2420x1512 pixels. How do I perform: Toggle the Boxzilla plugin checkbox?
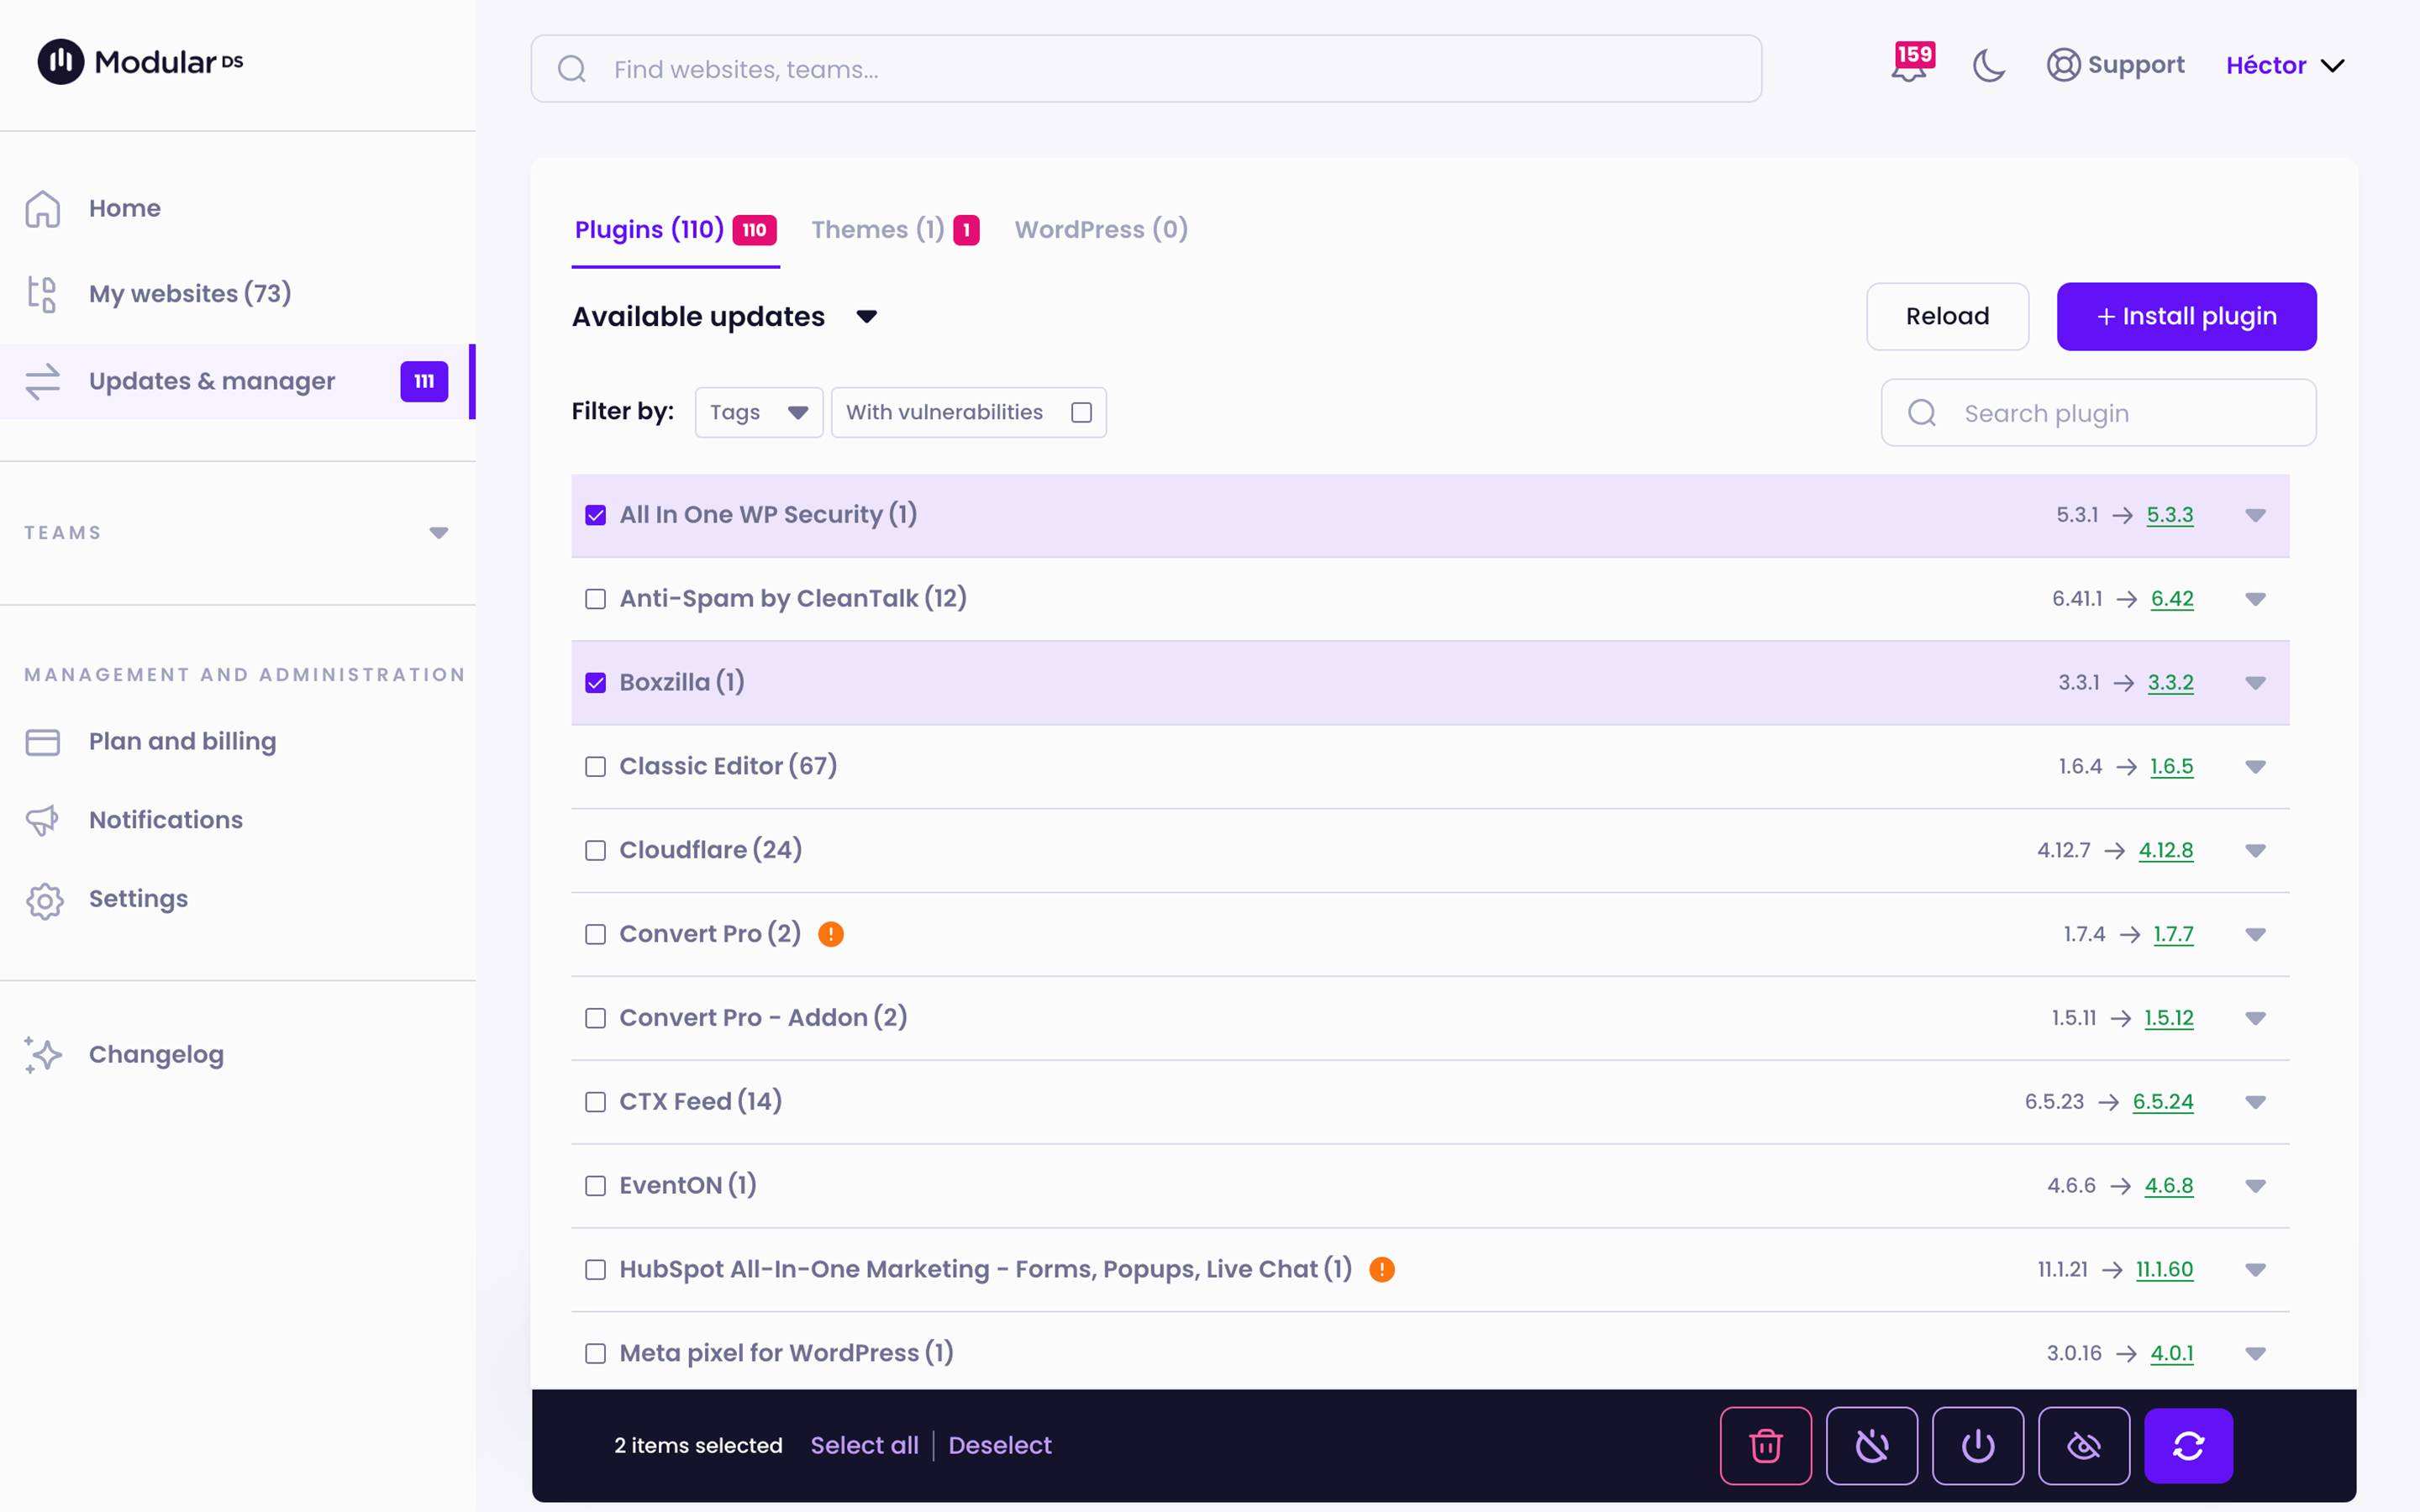pos(596,681)
